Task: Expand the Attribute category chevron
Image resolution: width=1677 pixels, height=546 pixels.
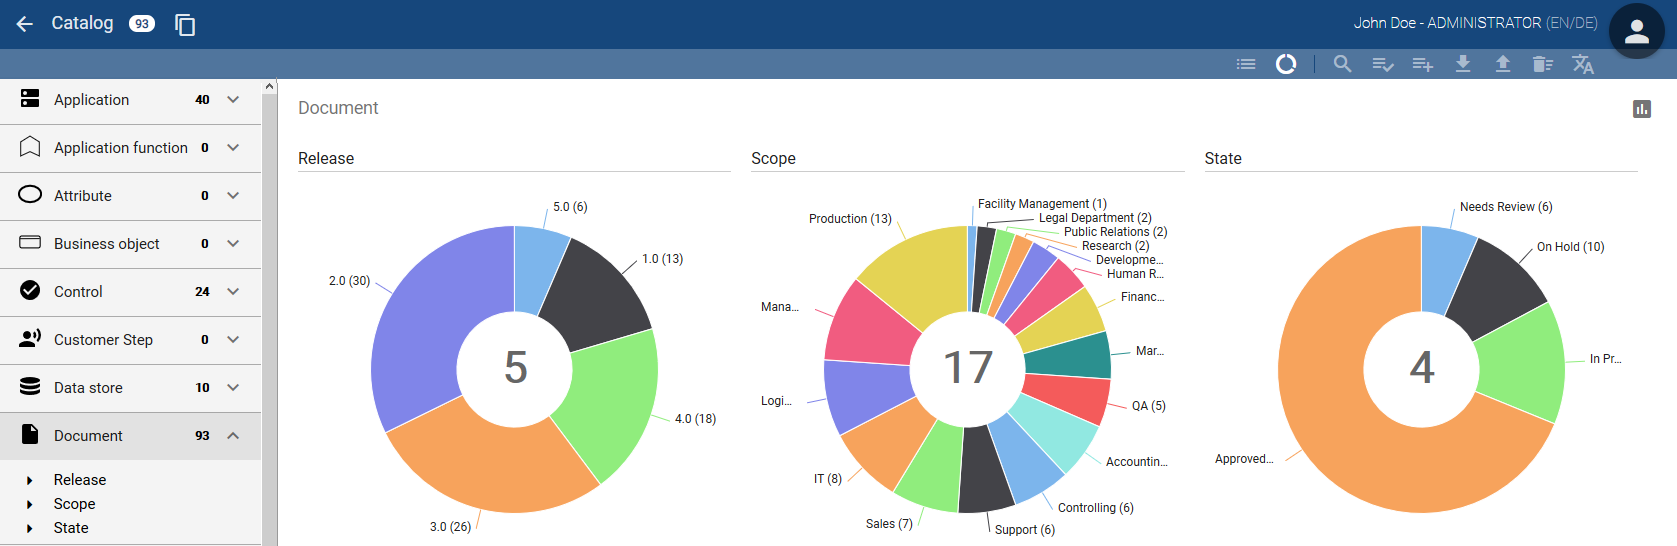Action: [x=233, y=195]
